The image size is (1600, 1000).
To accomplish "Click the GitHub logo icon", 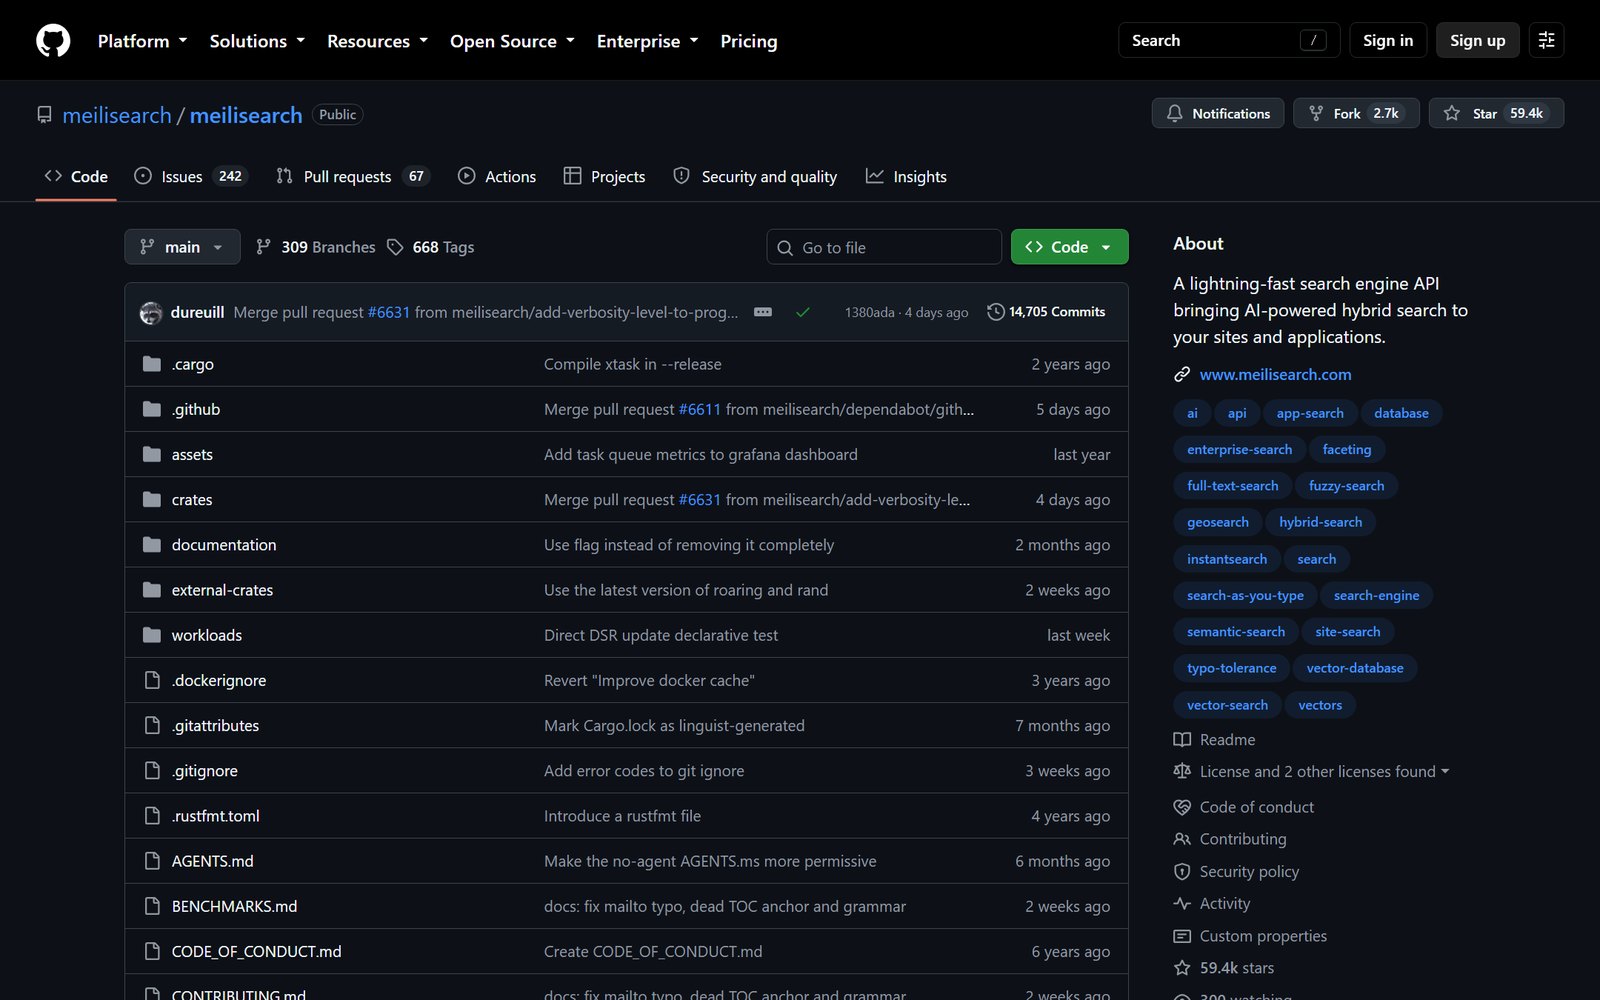I will click(x=53, y=40).
